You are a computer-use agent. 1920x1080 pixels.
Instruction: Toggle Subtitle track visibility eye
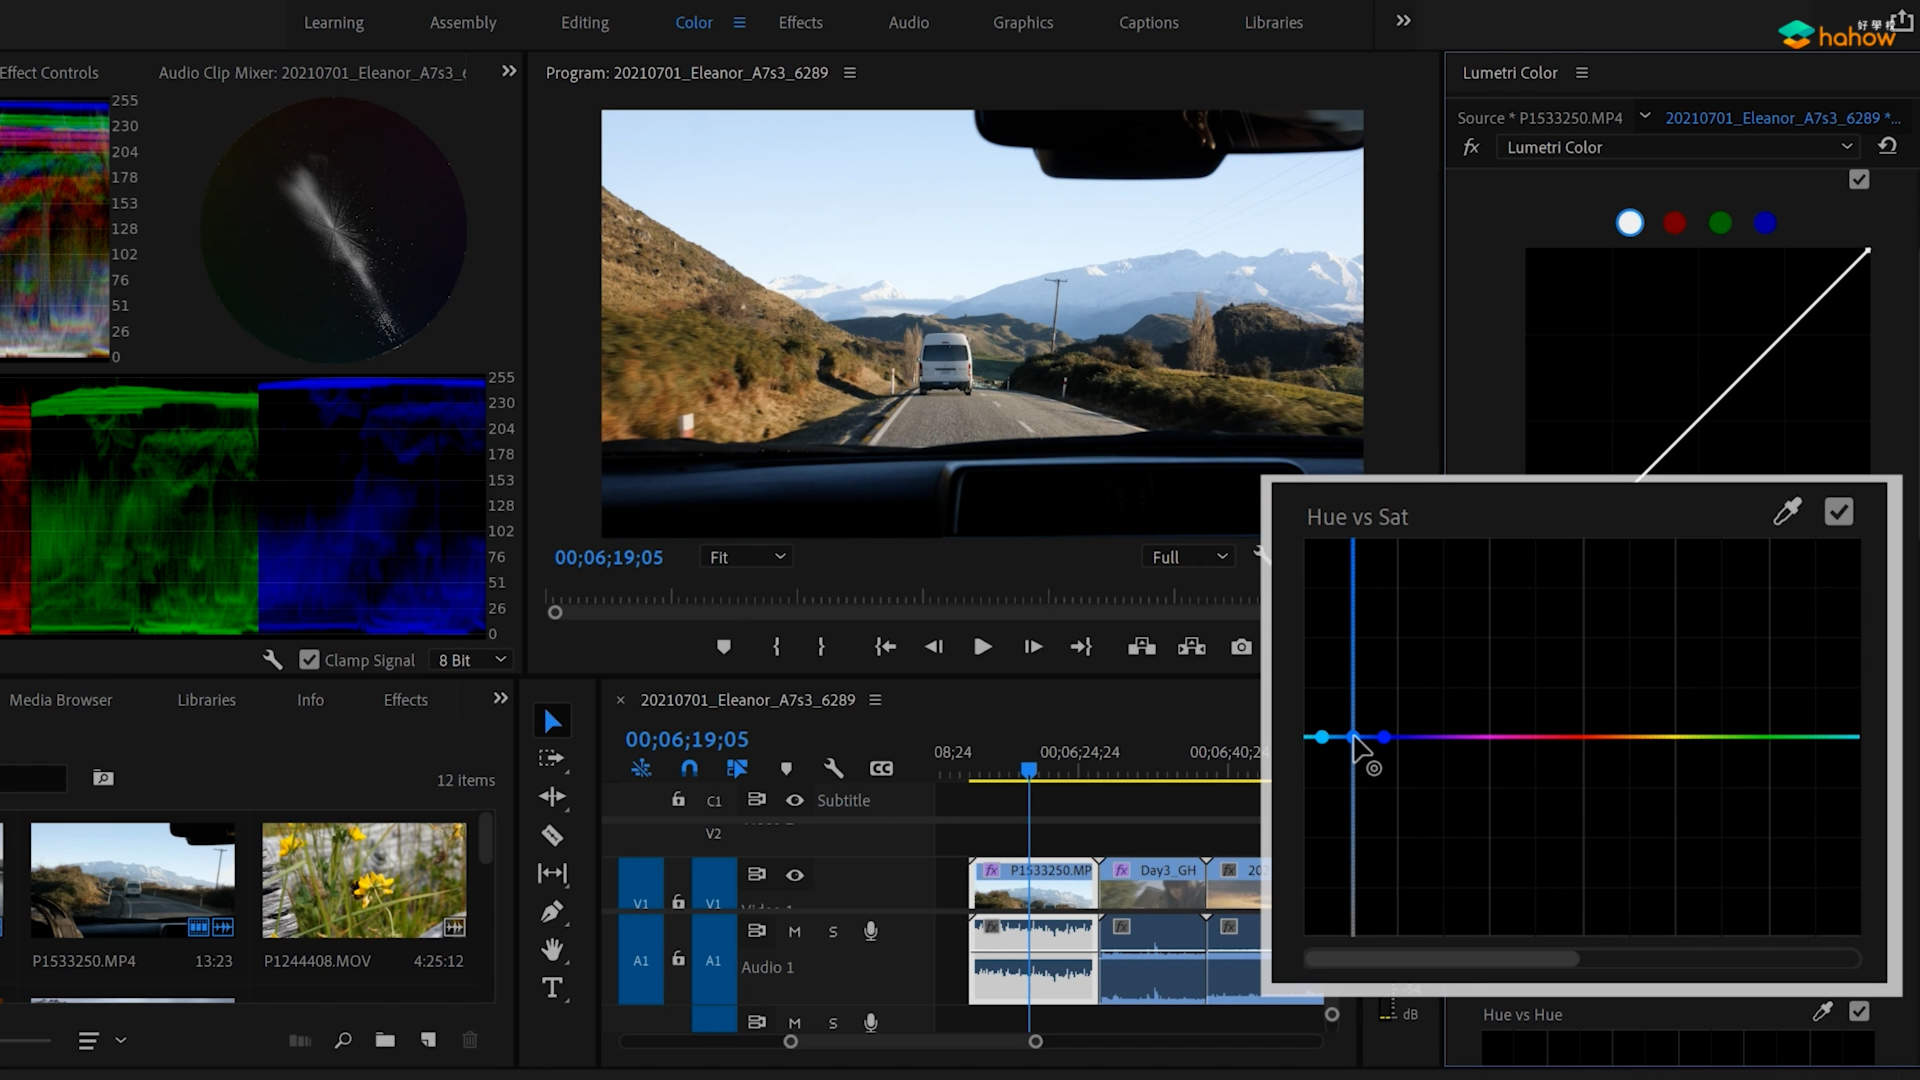795,800
